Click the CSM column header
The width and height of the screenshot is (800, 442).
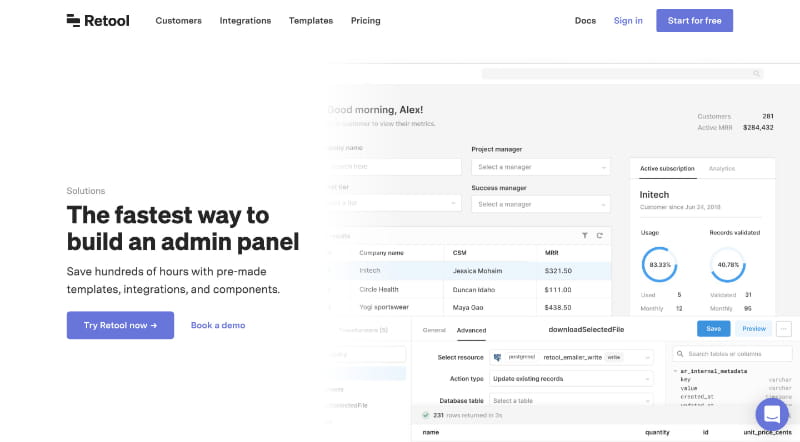pos(459,253)
